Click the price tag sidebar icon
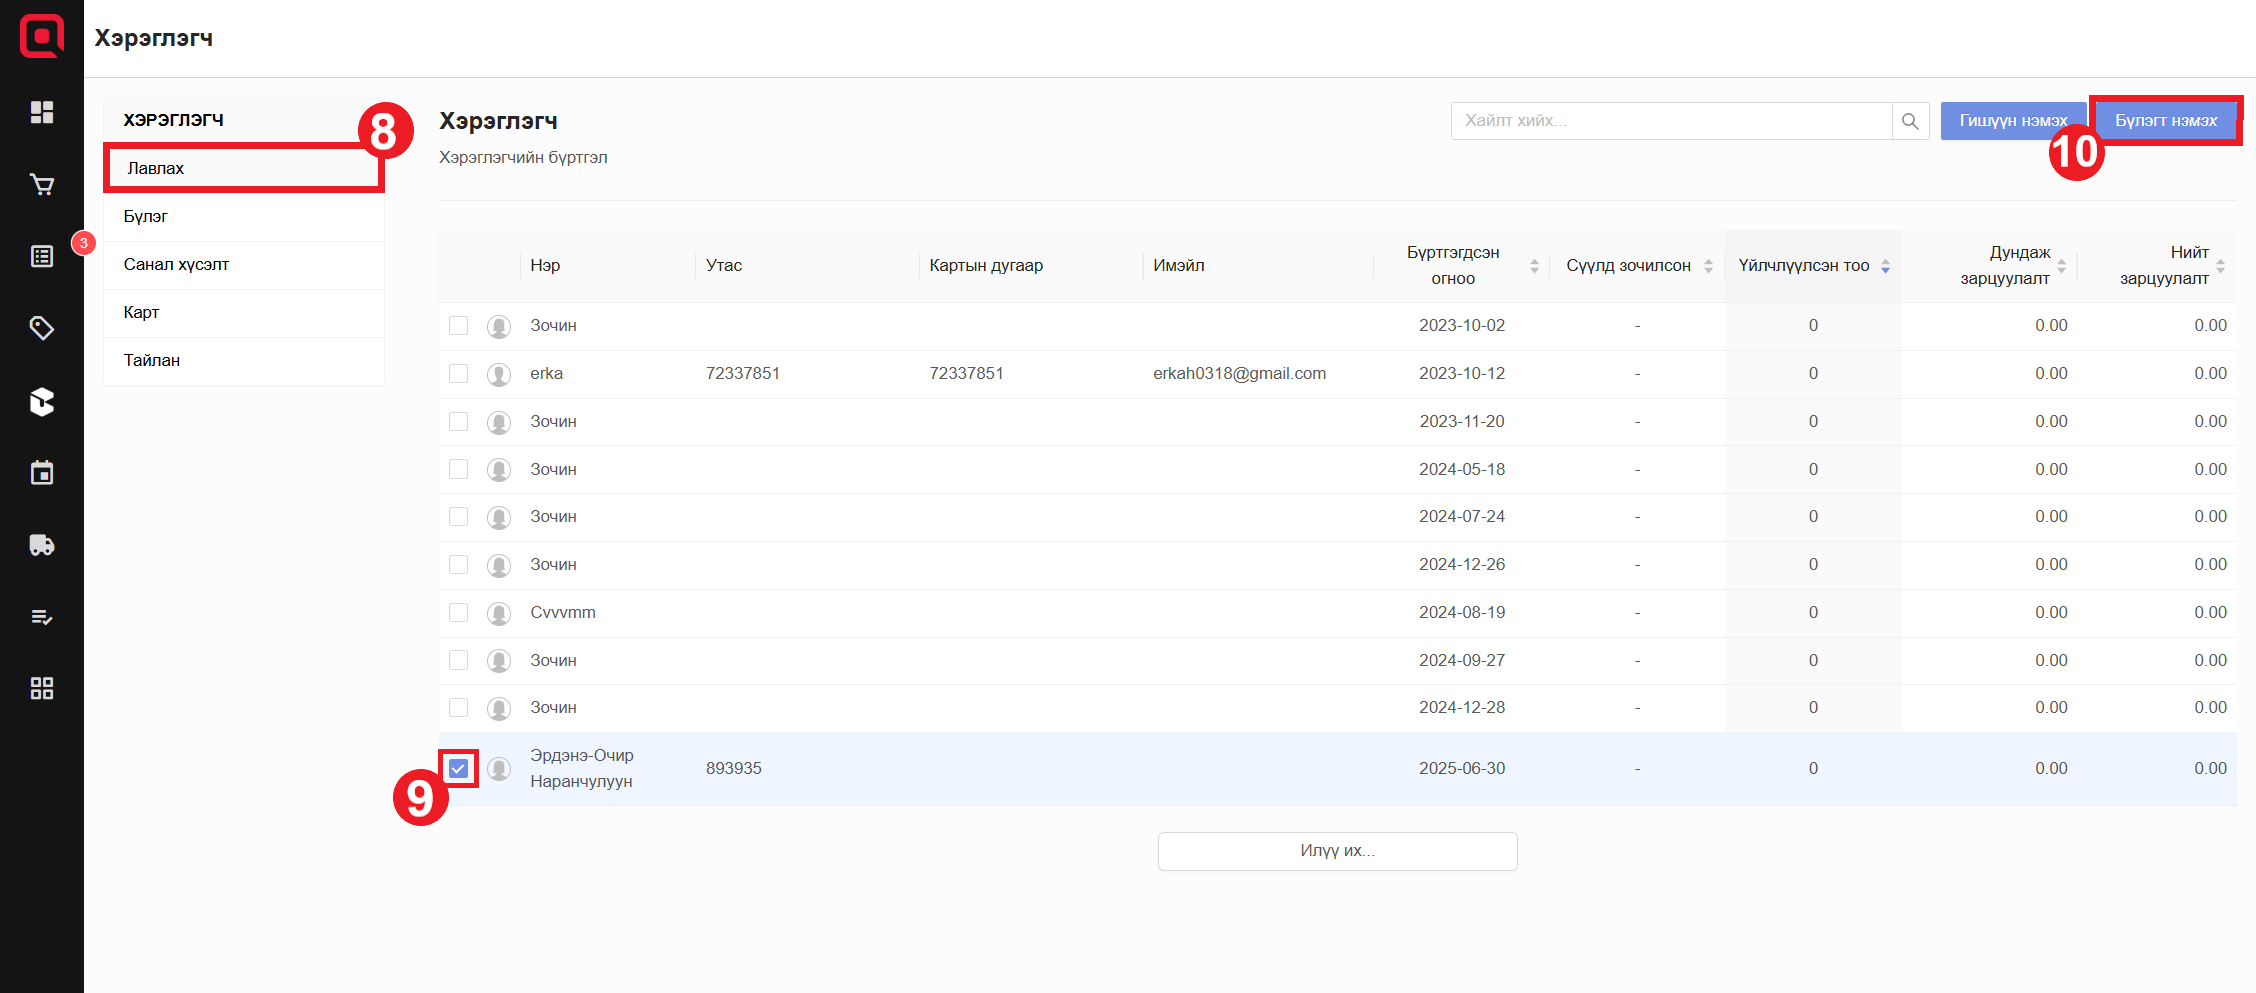Screen dimensions: 2256x993 click(x=42, y=328)
